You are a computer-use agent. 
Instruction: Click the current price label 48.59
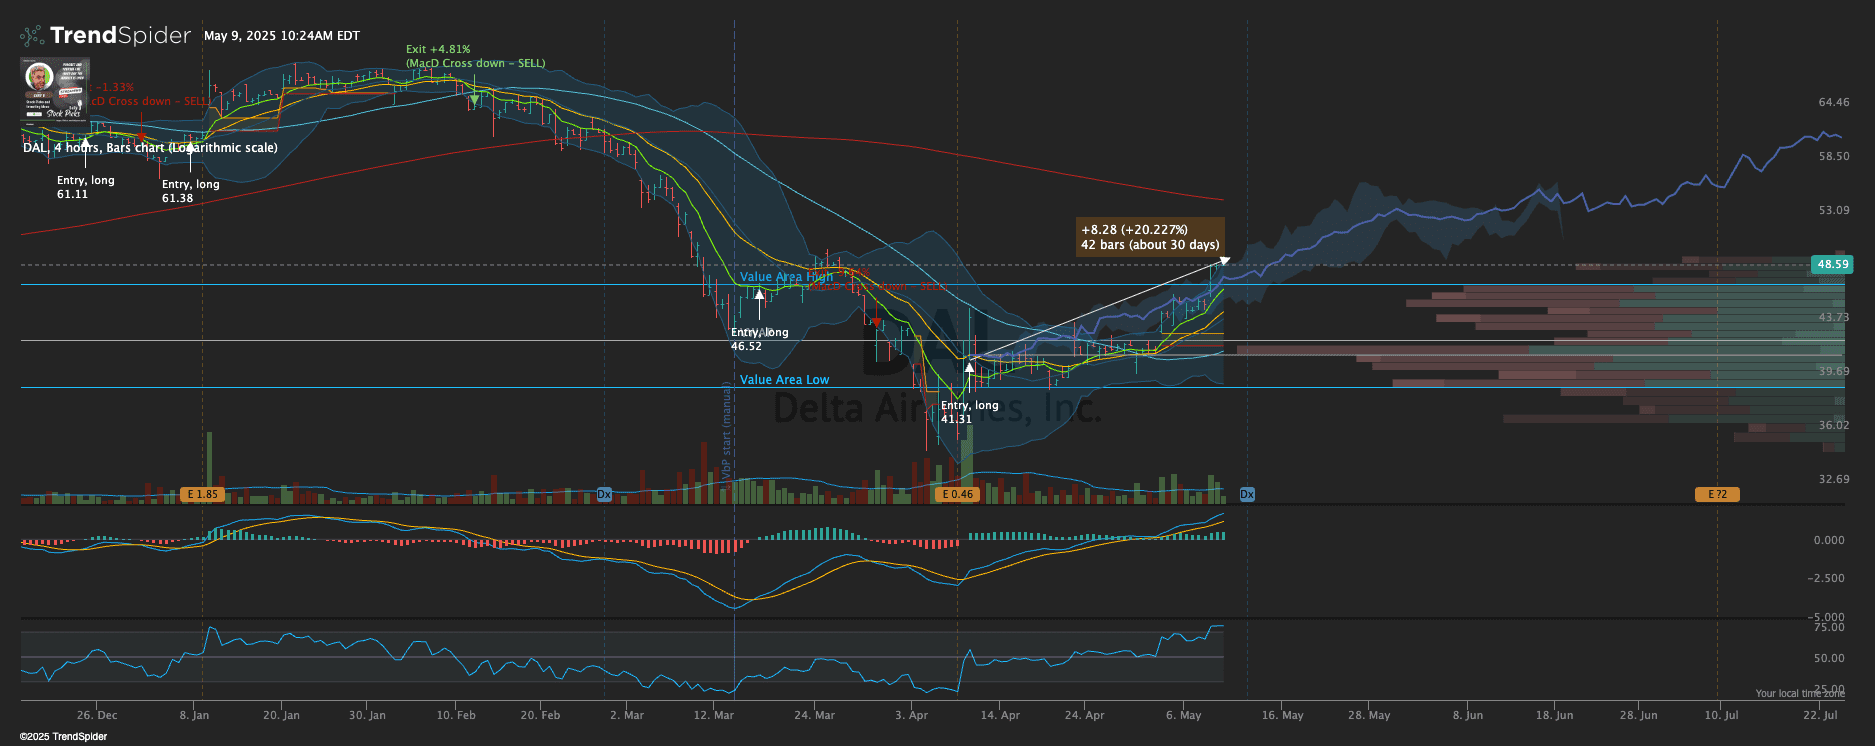coord(1832,265)
